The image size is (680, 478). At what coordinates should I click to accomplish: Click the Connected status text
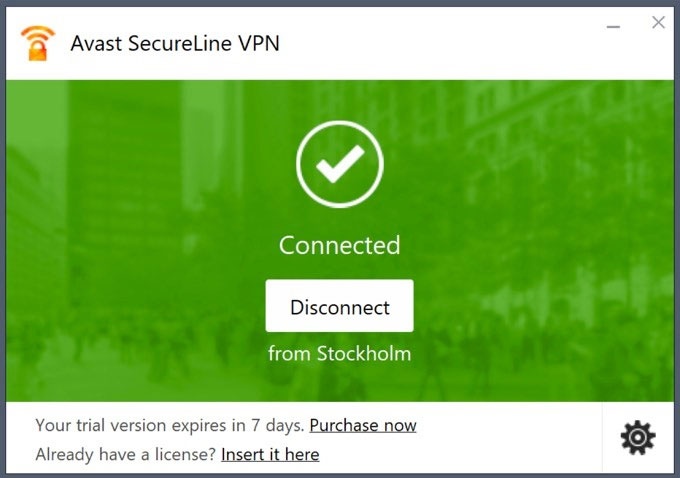339,245
